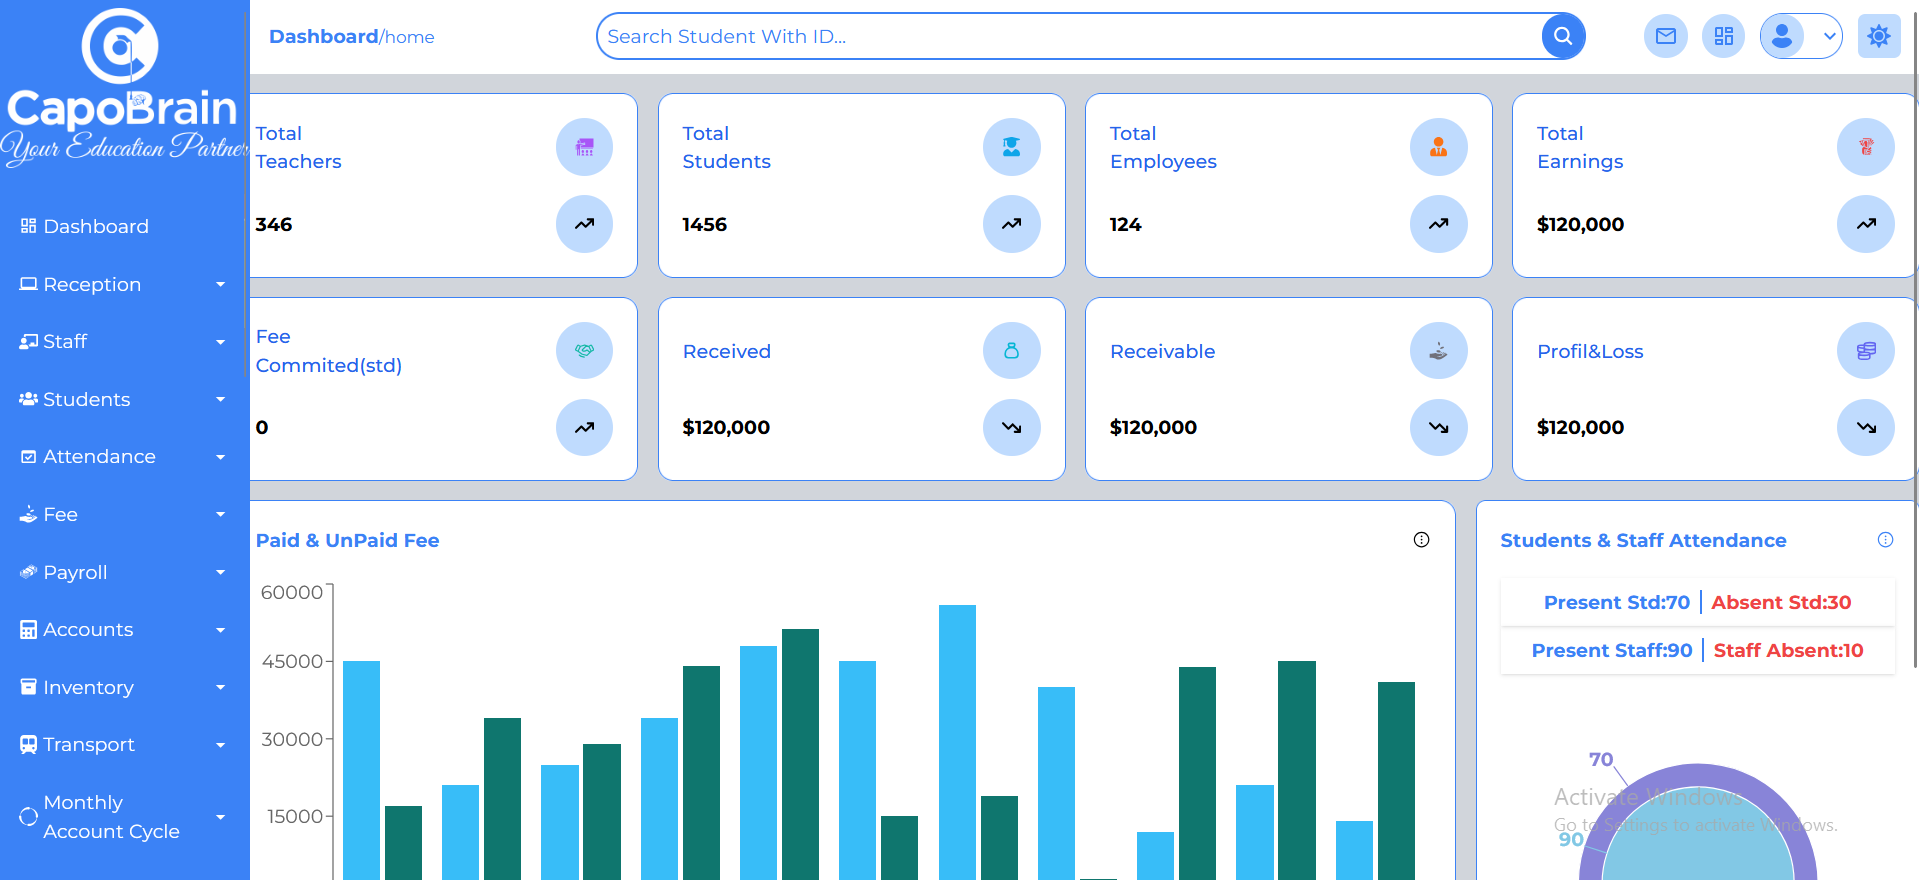This screenshot has width=1919, height=880.
Task: Click the Profil&Loss trend-down arrow
Action: (x=1866, y=427)
